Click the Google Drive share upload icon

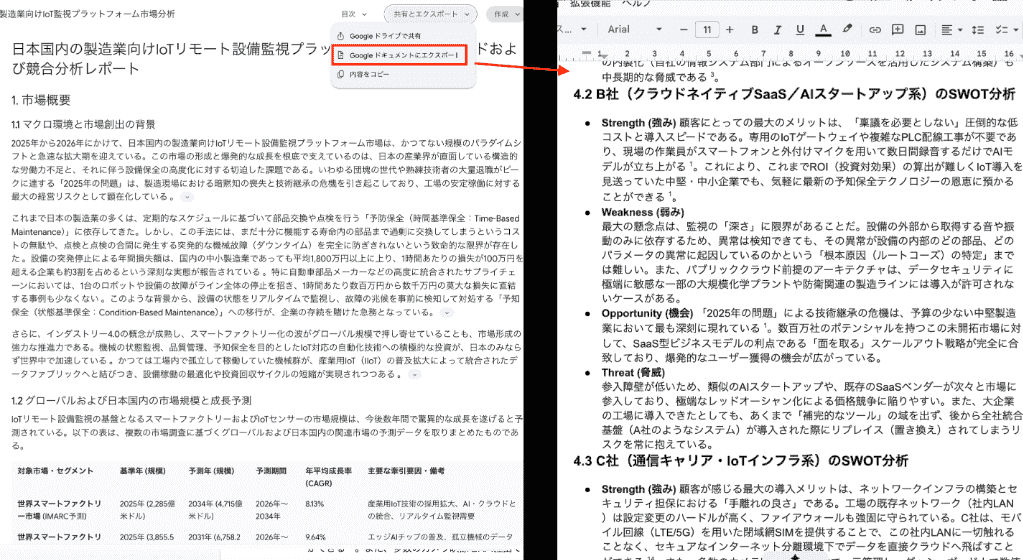[341, 36]
